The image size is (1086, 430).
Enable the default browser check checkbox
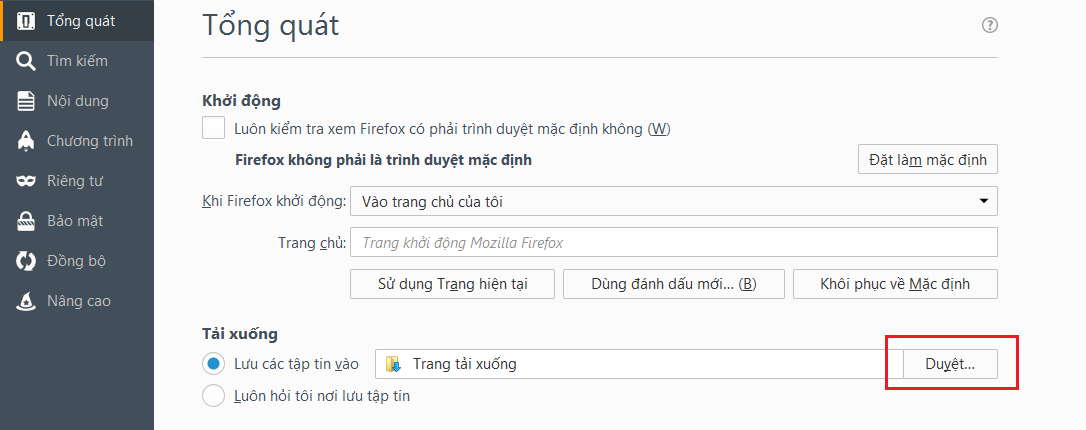point(213,128)
